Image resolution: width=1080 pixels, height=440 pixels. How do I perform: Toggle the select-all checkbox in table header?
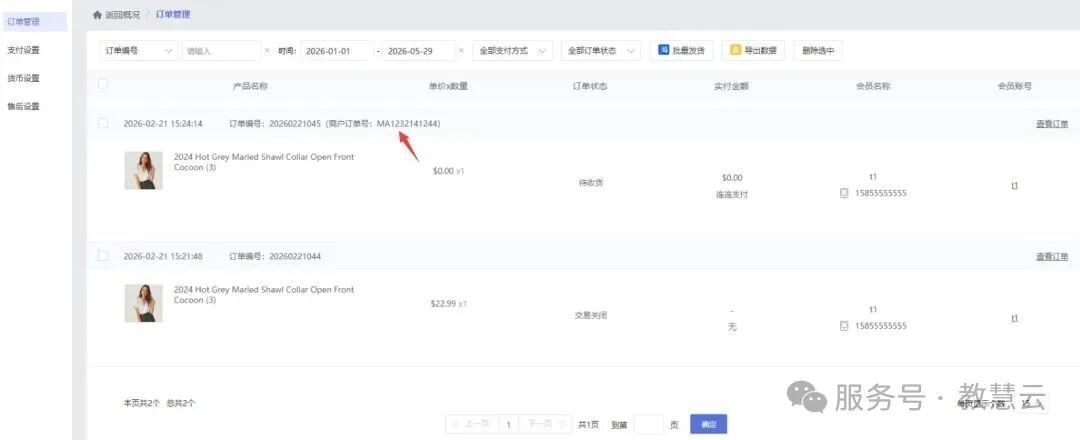pos(103,84)
